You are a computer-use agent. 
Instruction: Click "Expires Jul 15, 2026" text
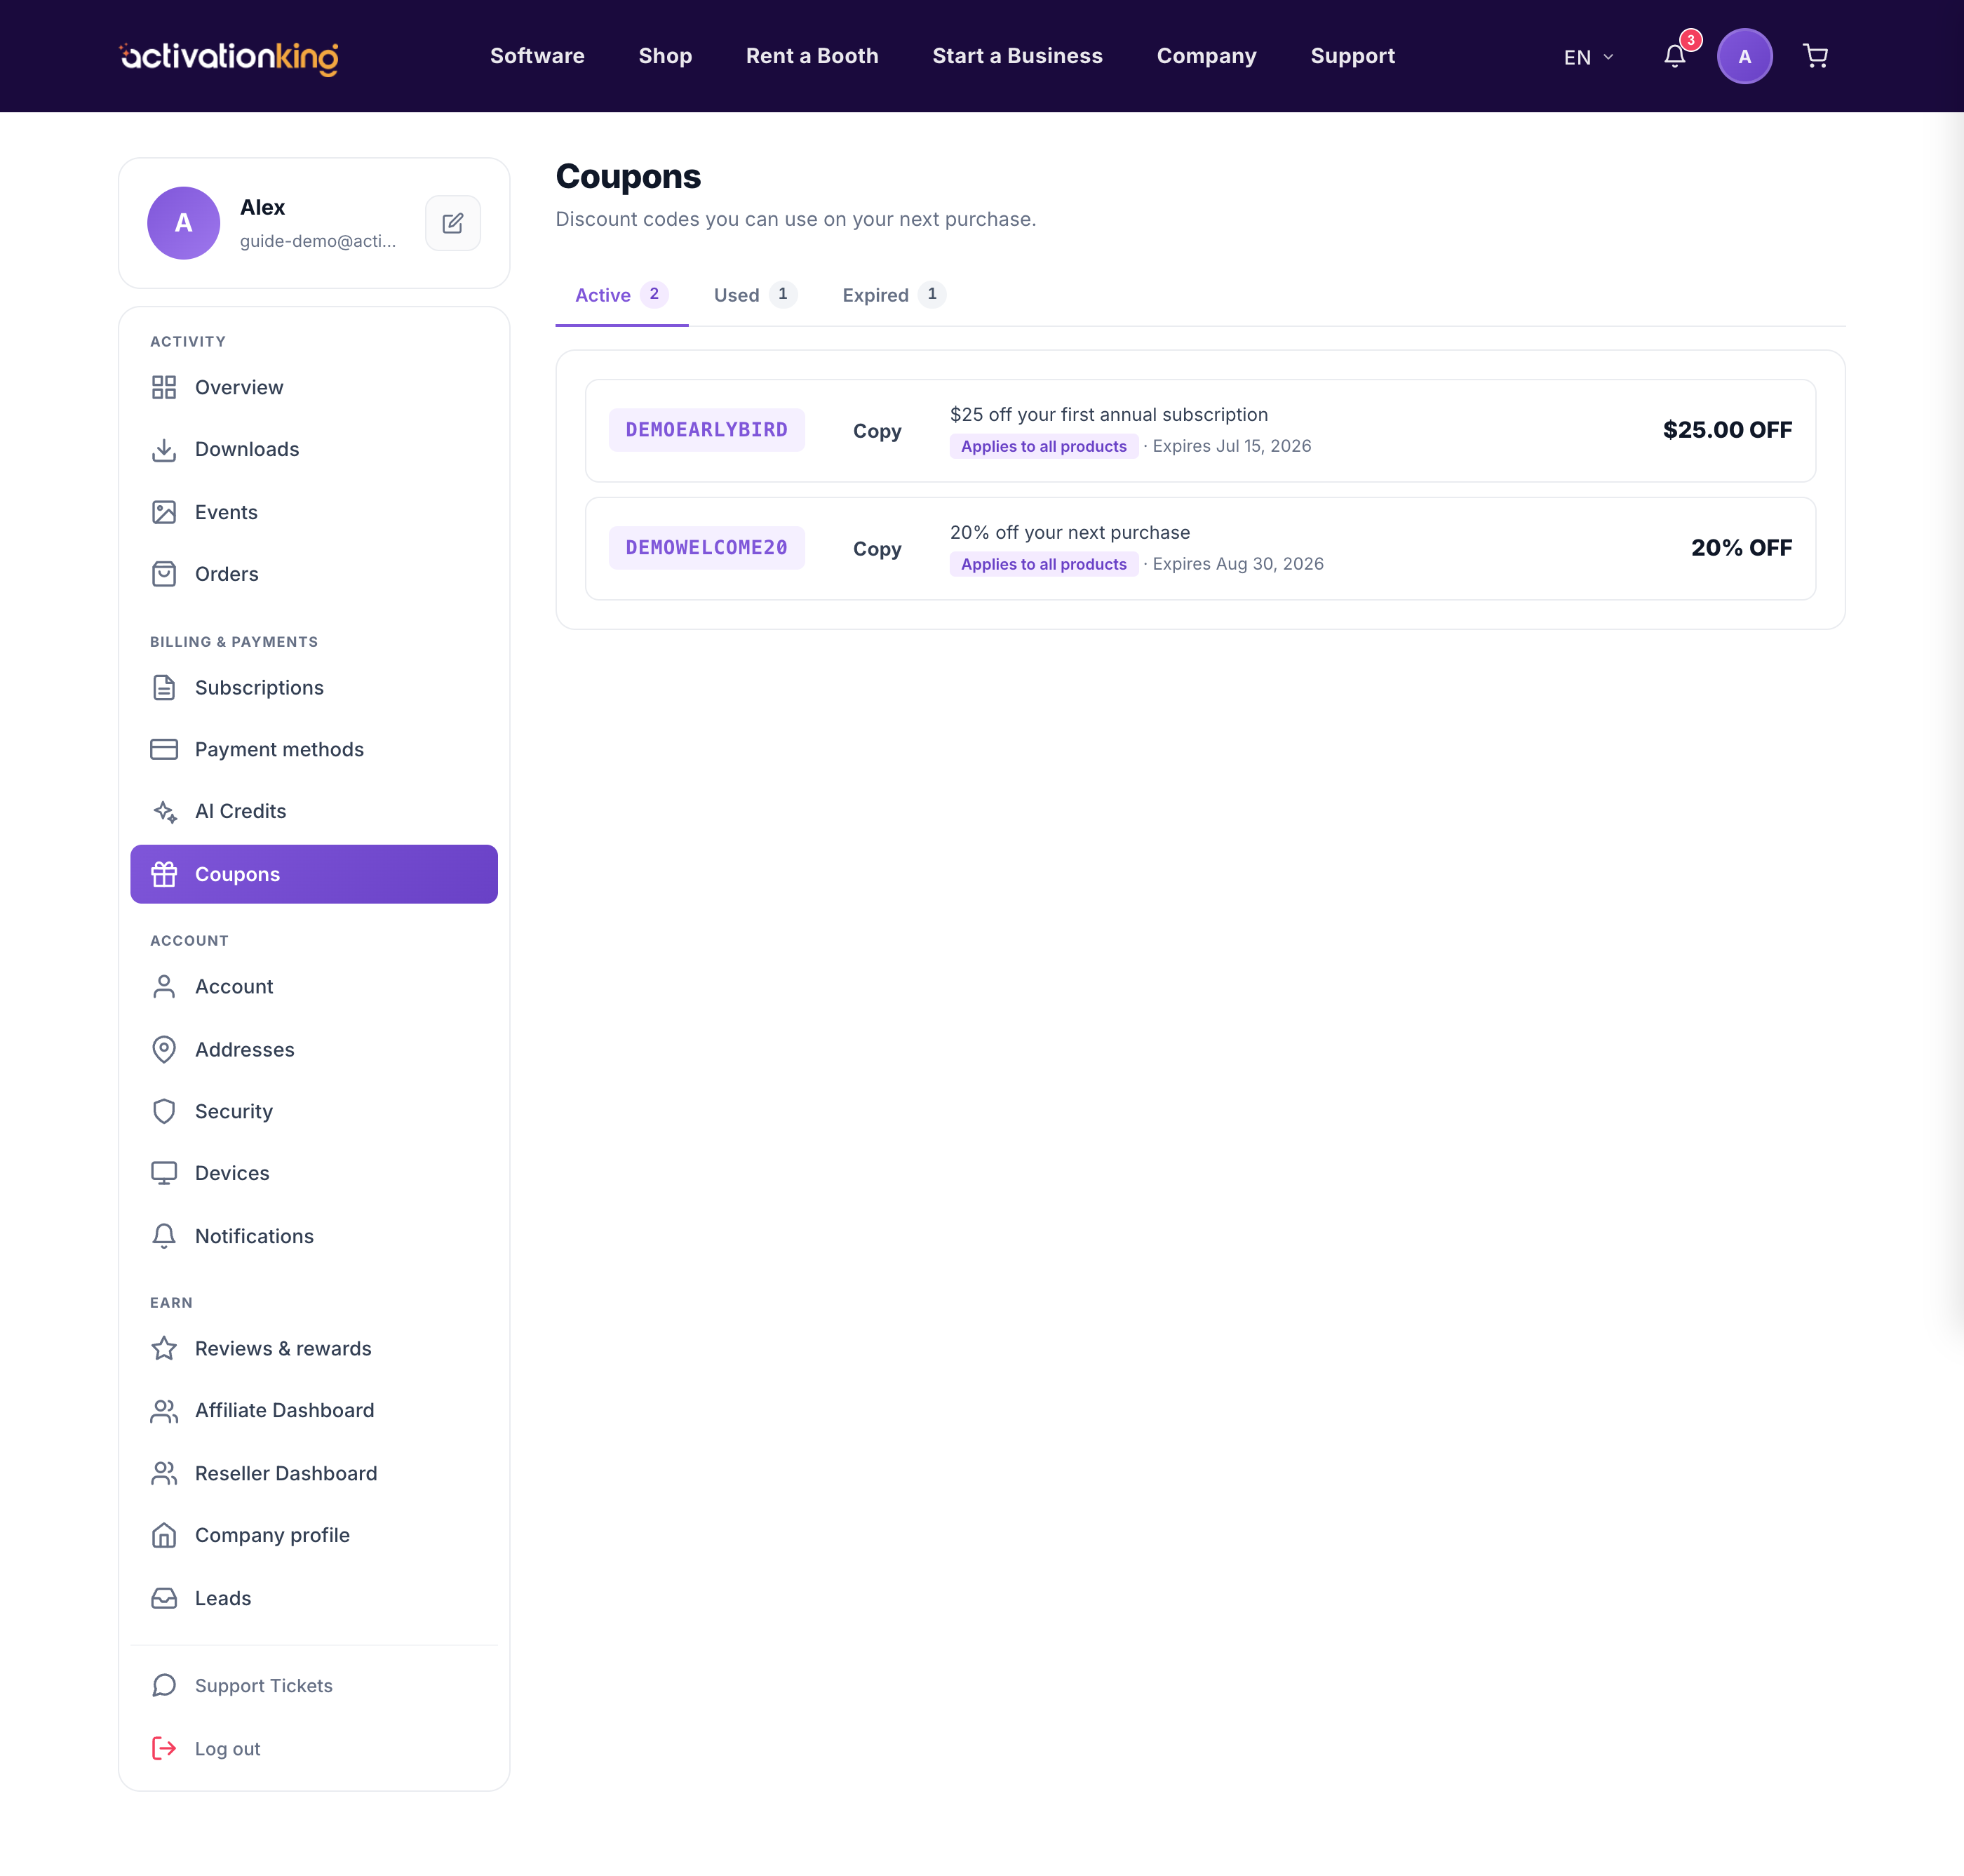1231,446
